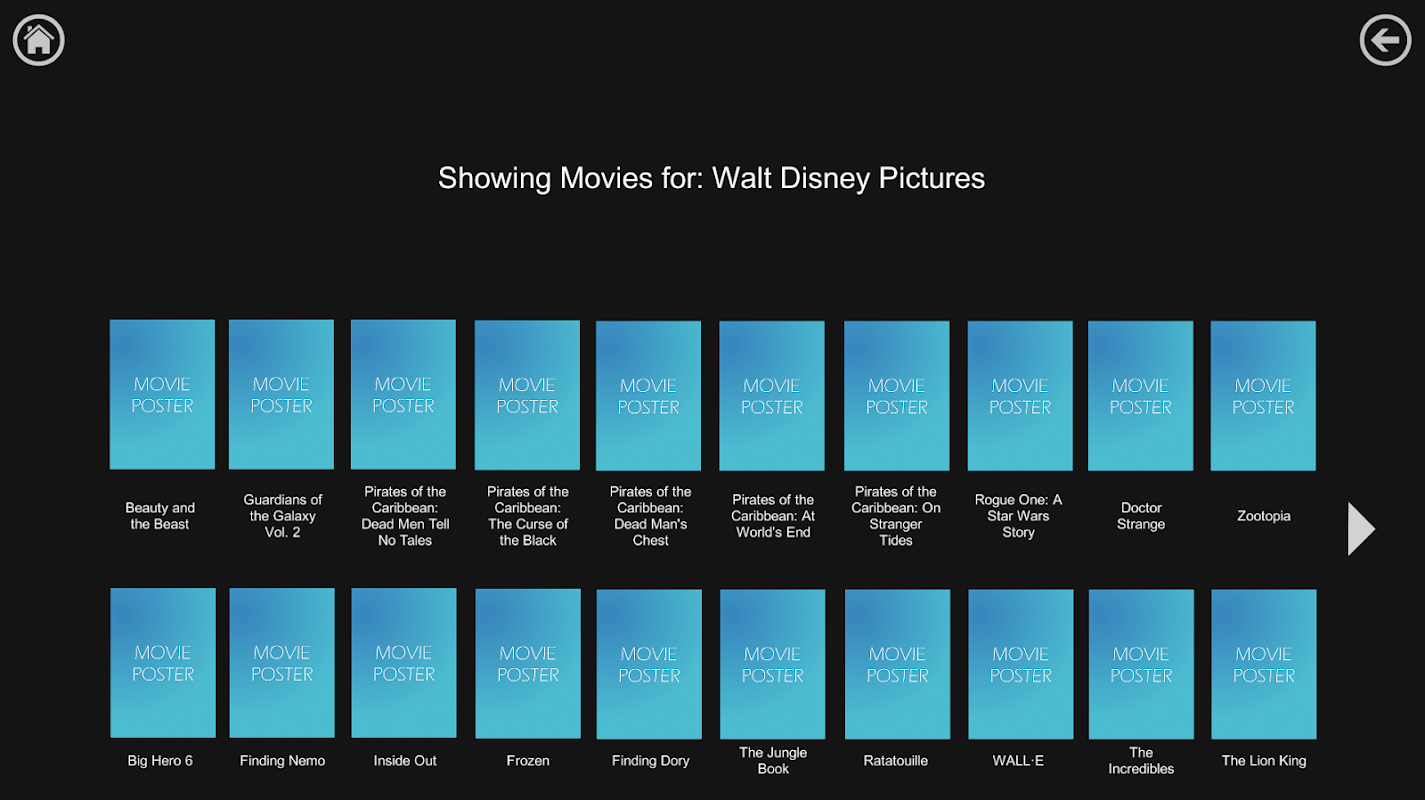Click the 'Doctor Strange' title text
Image resolution: width=1425 pixels, height=800 pixels.
coord(1141,516)
